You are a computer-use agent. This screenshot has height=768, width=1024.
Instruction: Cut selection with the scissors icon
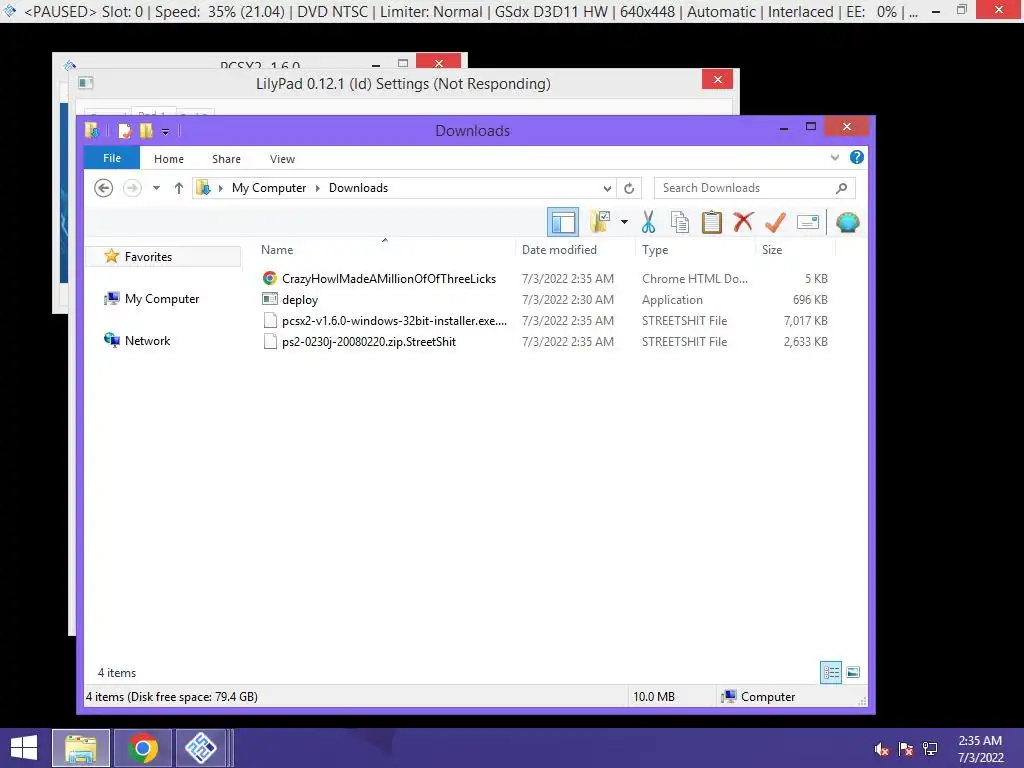[x=648, y=222]
